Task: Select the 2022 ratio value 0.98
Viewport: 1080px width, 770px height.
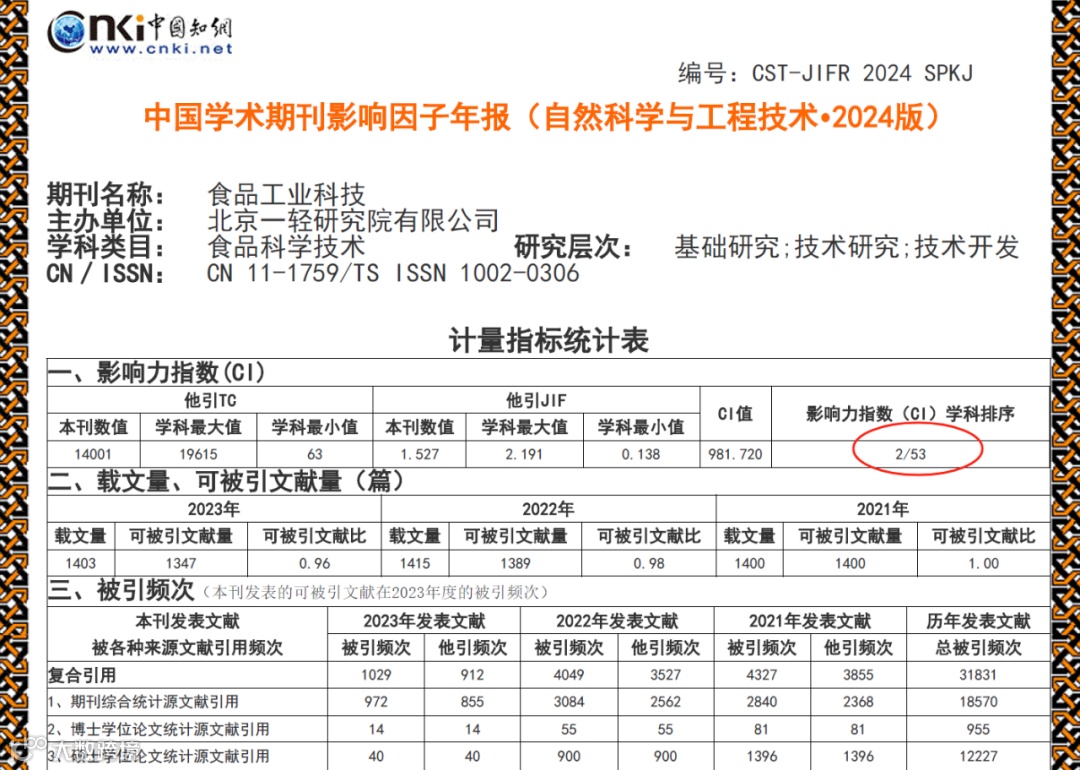Action: coord(649,563)
